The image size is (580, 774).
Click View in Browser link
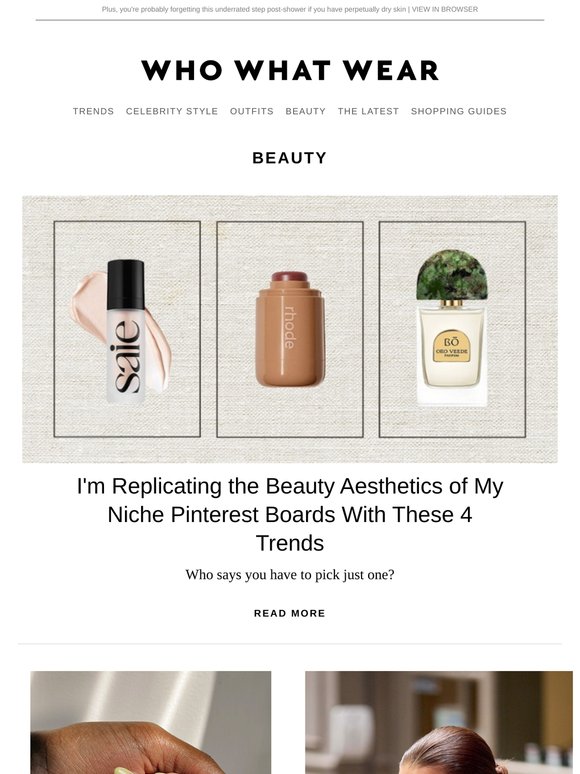pyautogui.click(x=445, y=9)
